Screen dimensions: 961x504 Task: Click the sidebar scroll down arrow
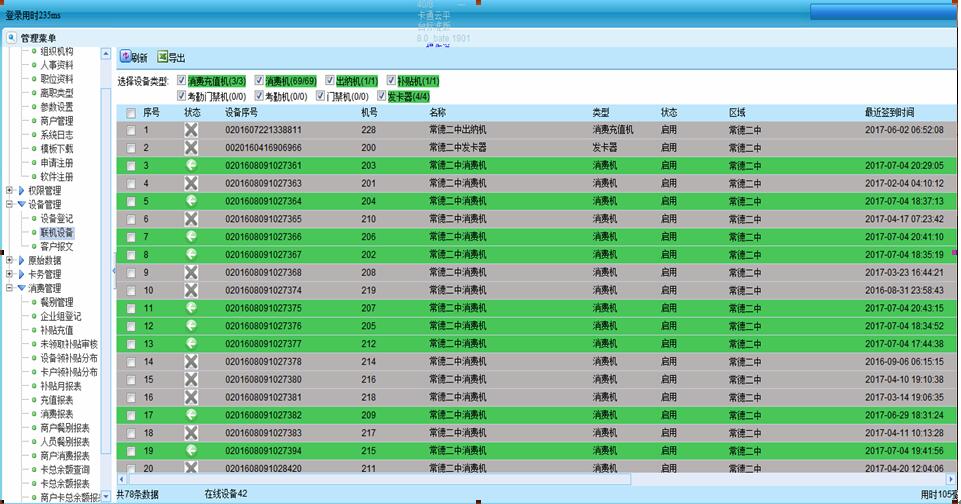pos(106,496)
